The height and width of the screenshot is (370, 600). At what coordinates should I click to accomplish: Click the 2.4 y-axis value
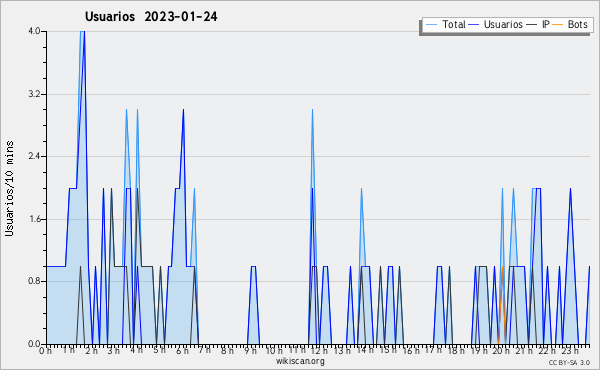pos(34,156)
